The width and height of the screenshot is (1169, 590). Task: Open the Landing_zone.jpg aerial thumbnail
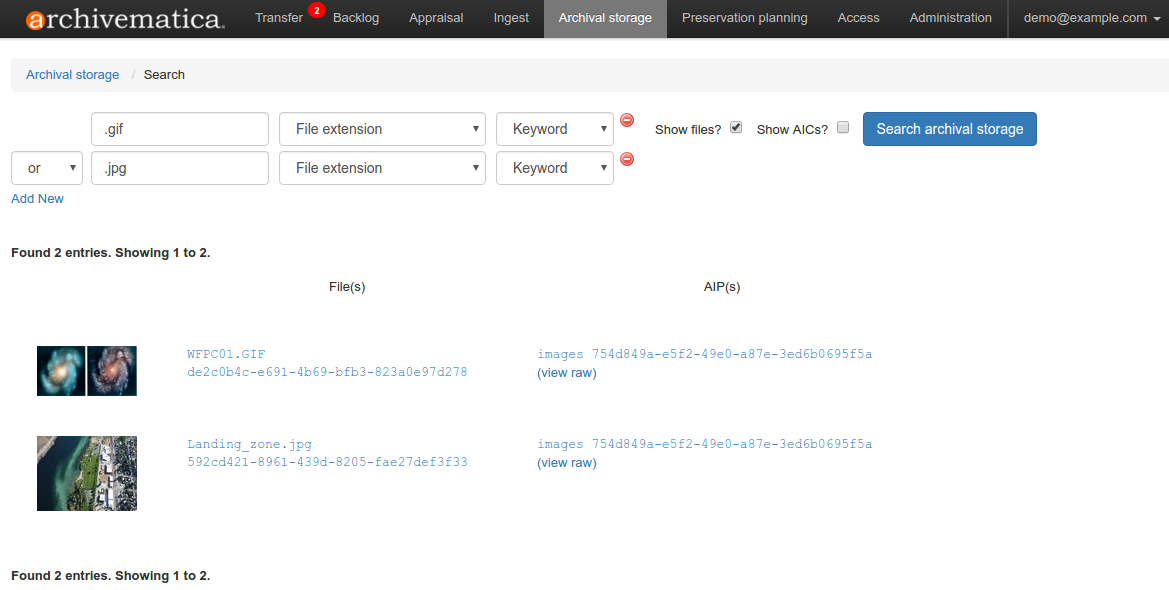pyautogui.click(x=87, y=473)
